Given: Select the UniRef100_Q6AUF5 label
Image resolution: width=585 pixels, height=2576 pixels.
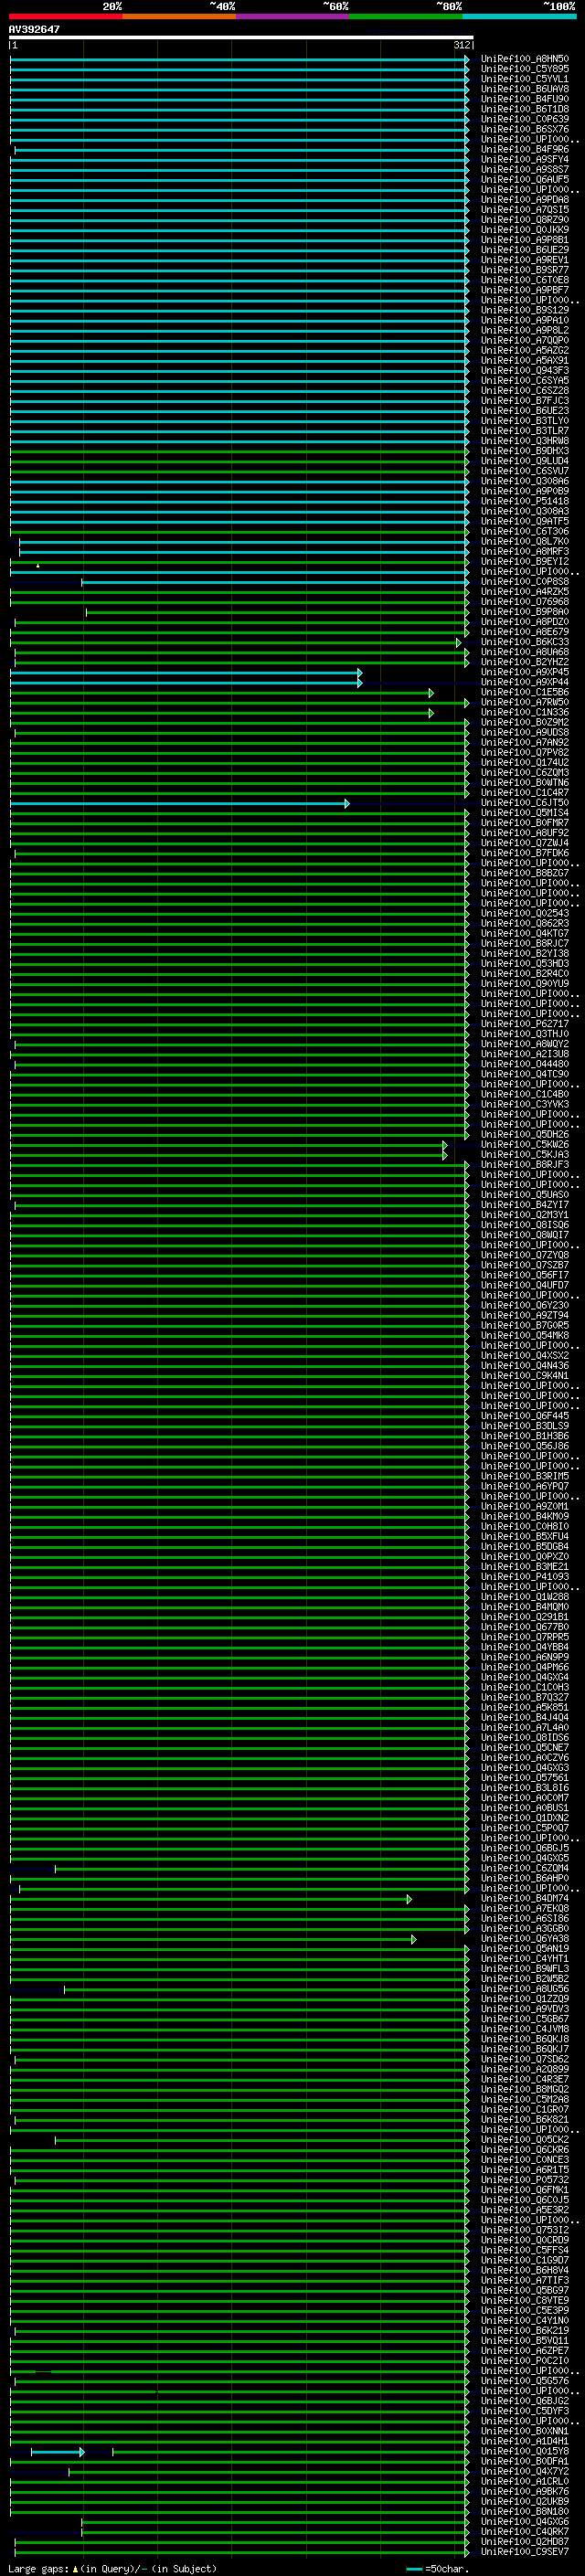Looking at the screenshot, I should click(524, 180).
